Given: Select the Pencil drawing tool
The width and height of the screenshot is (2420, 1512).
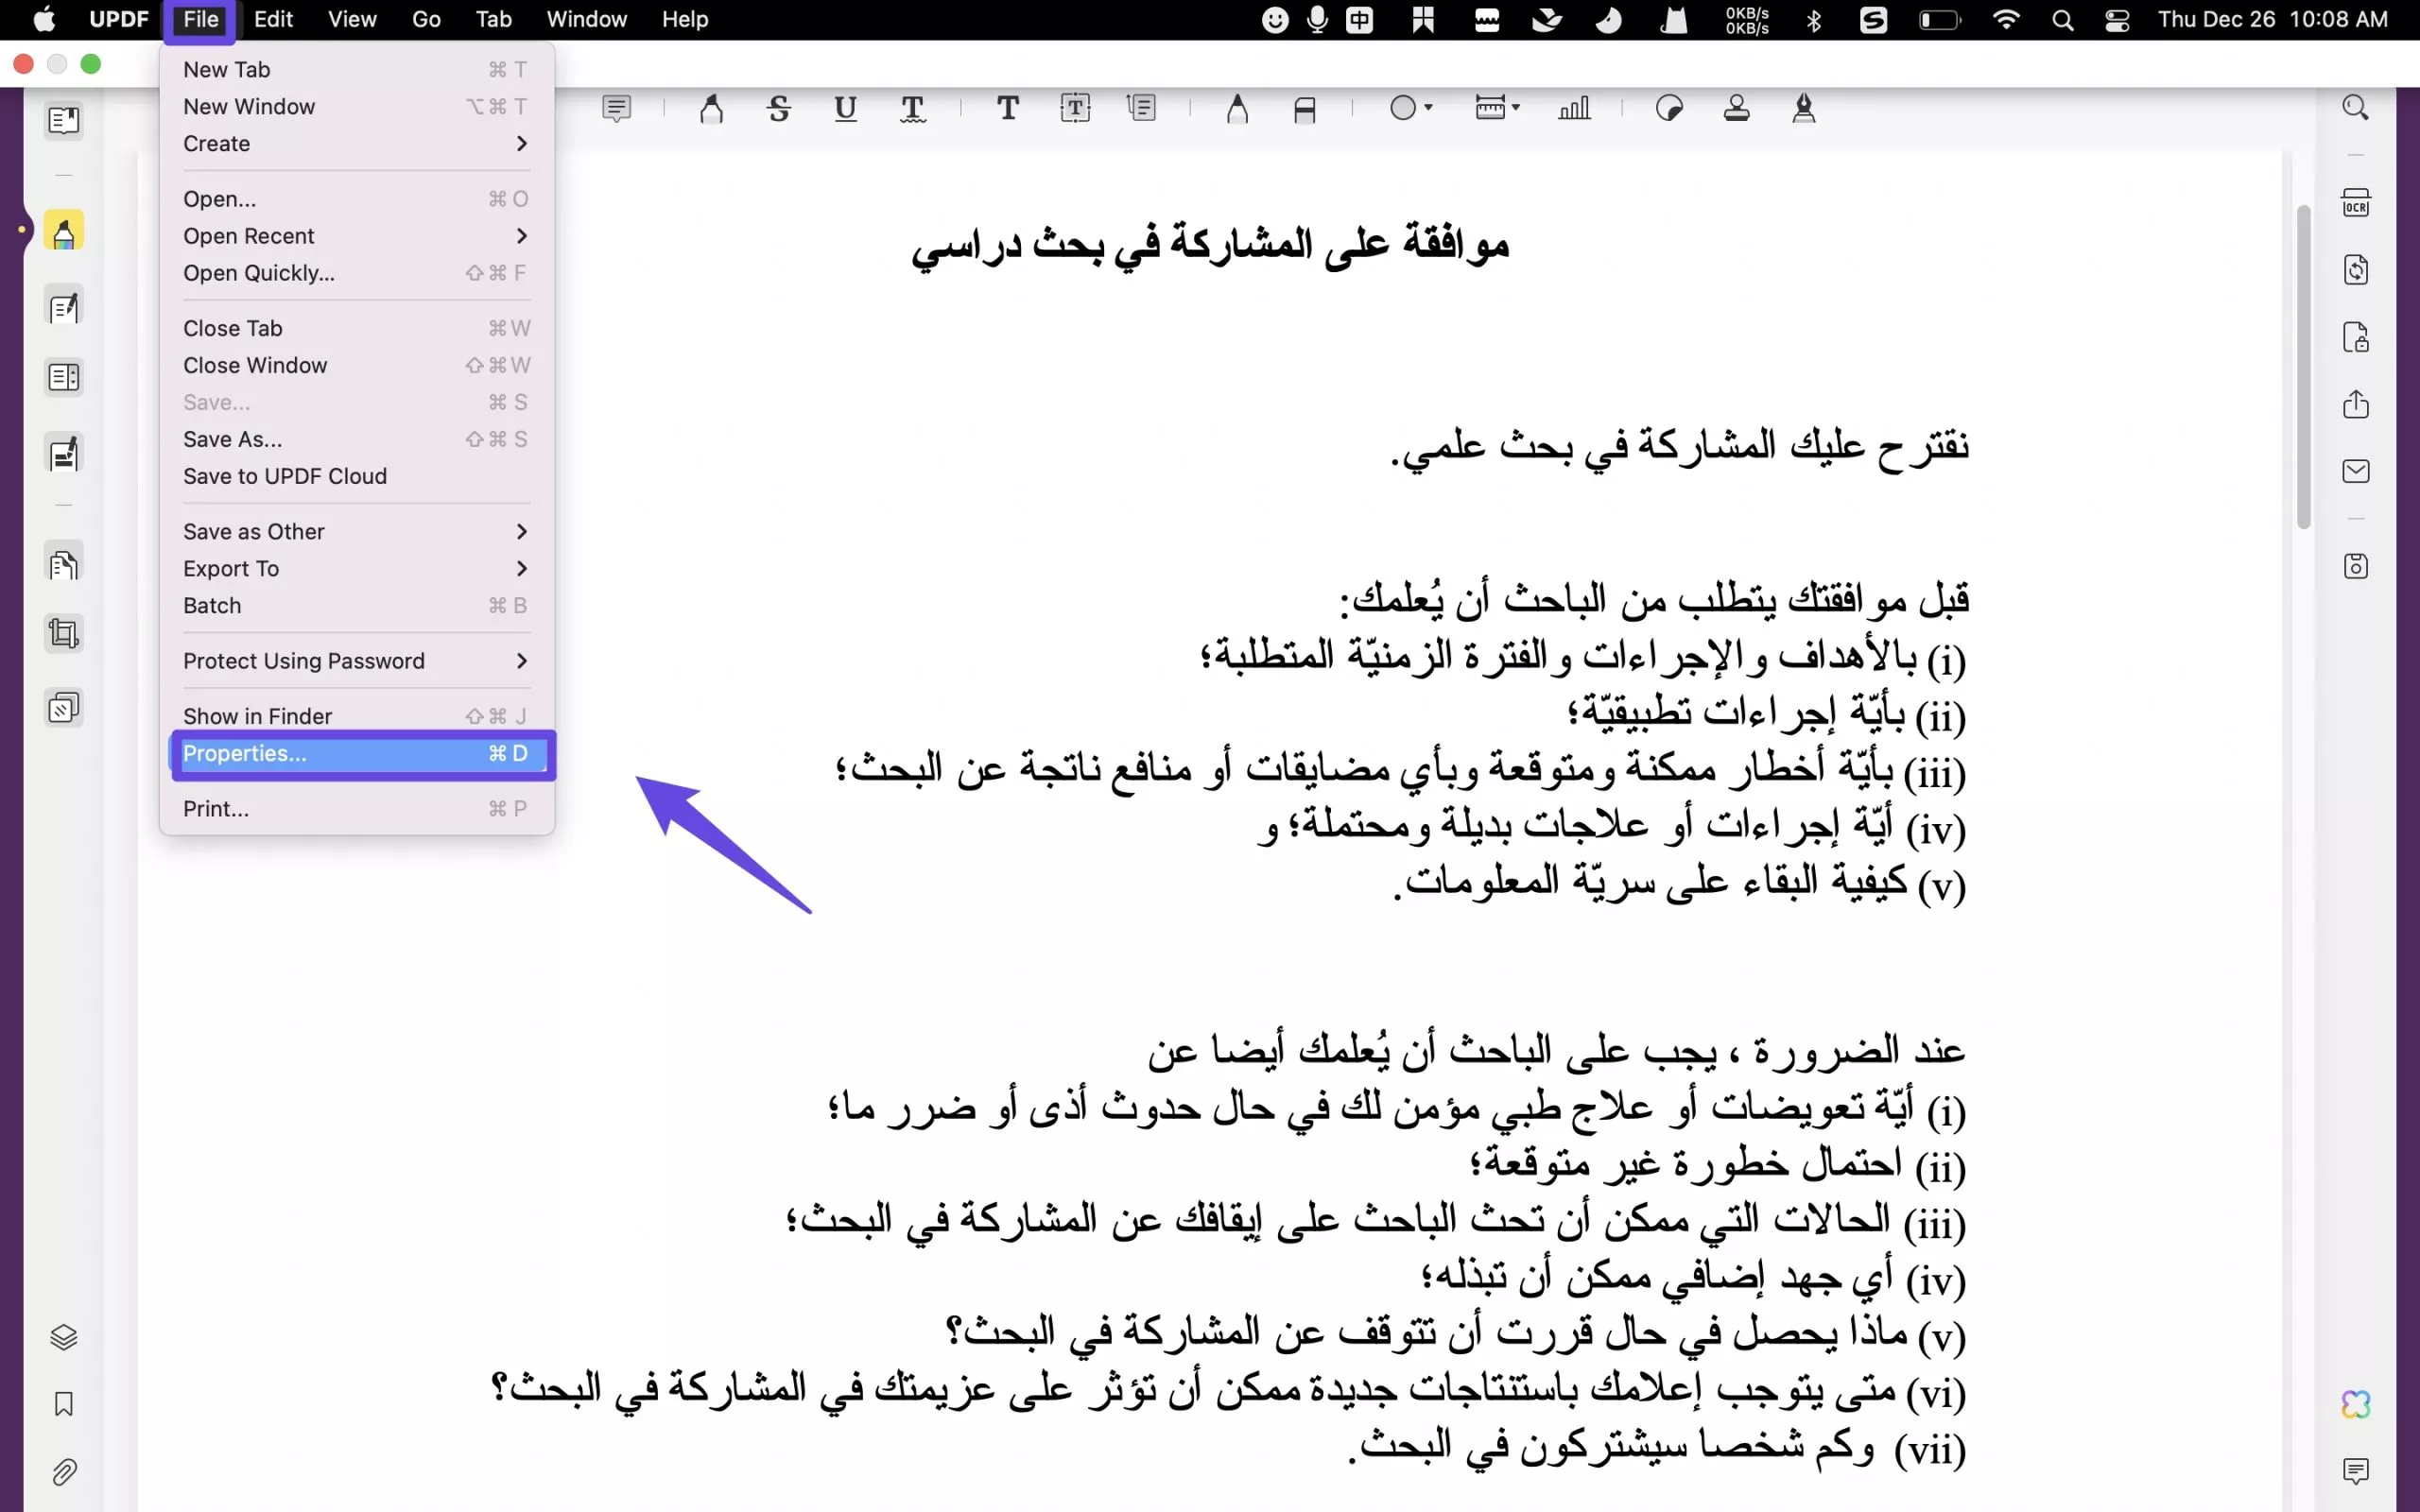Looking at the screenshot, I should tap(1237, 107).
